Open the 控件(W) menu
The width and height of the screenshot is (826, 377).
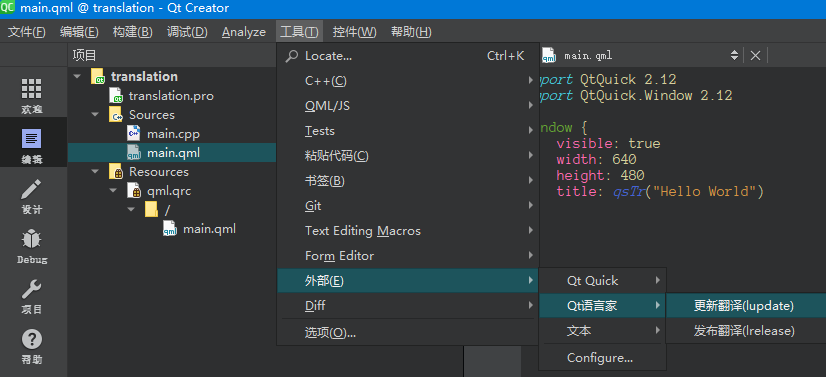pos(355,32)
